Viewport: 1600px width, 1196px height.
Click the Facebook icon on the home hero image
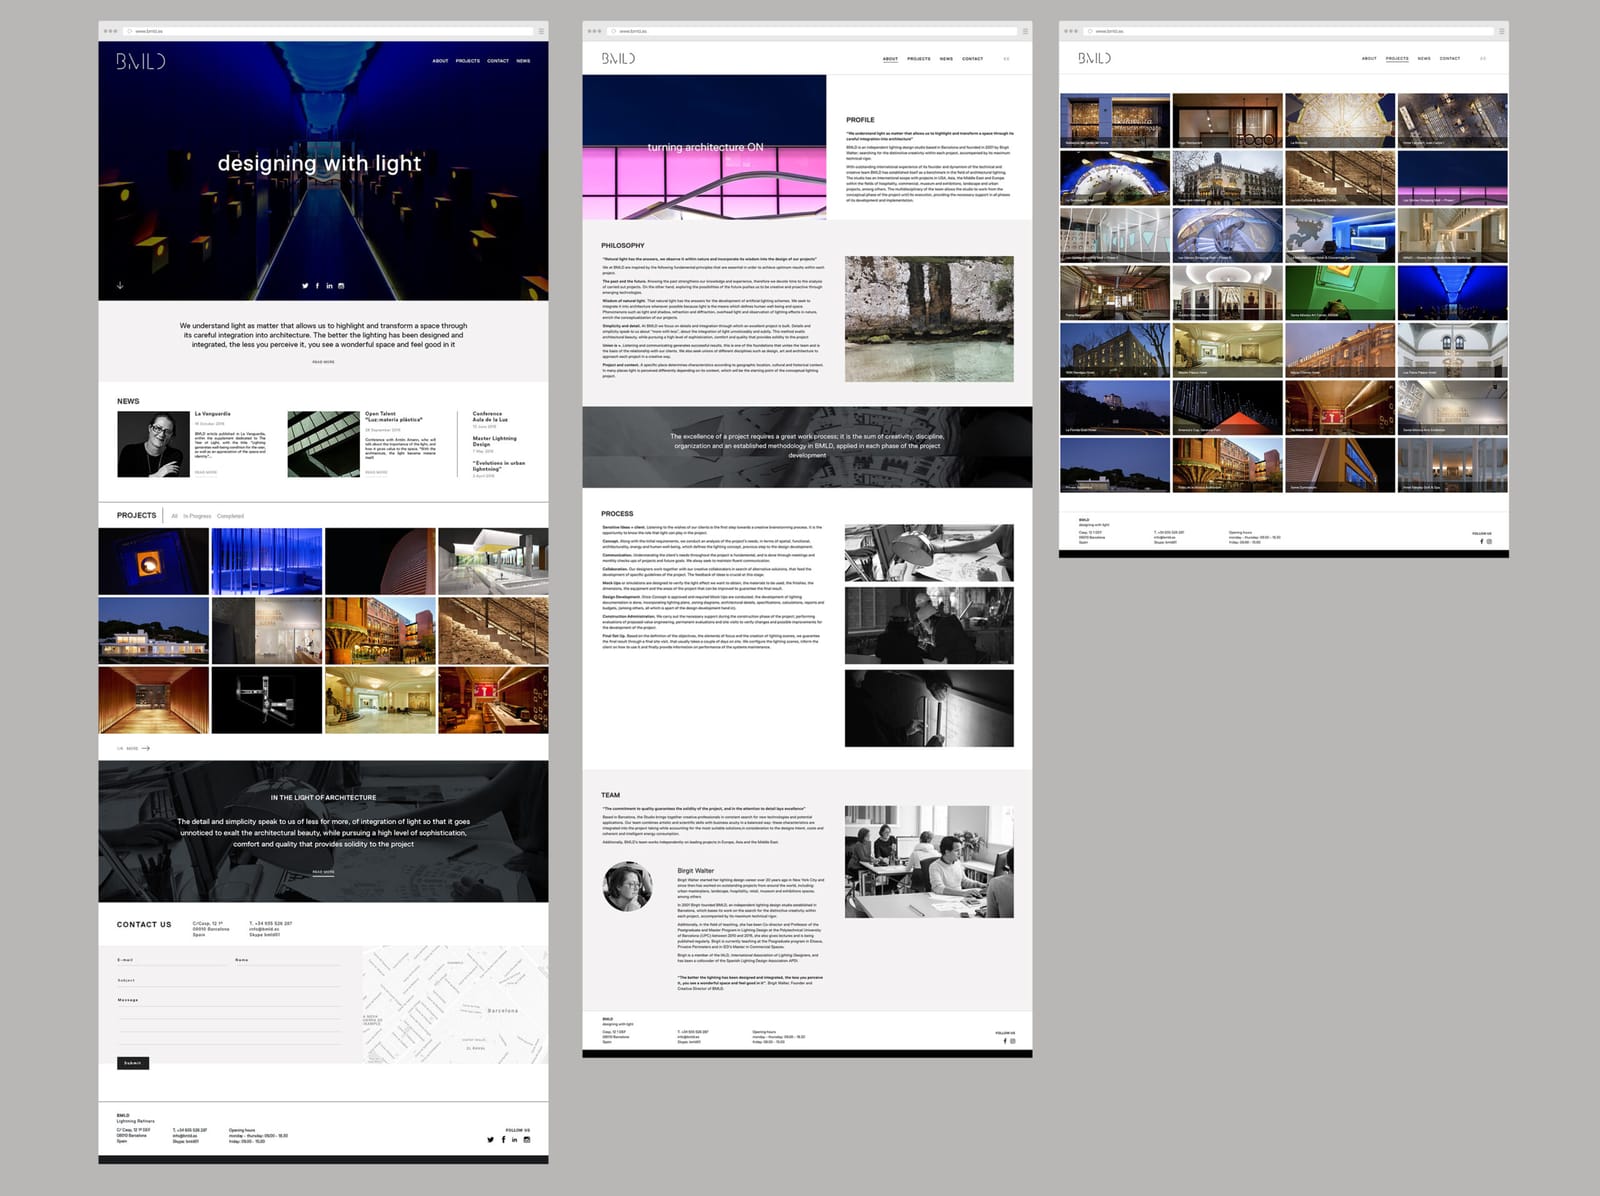pyautogui.click(x=317, y=286)
